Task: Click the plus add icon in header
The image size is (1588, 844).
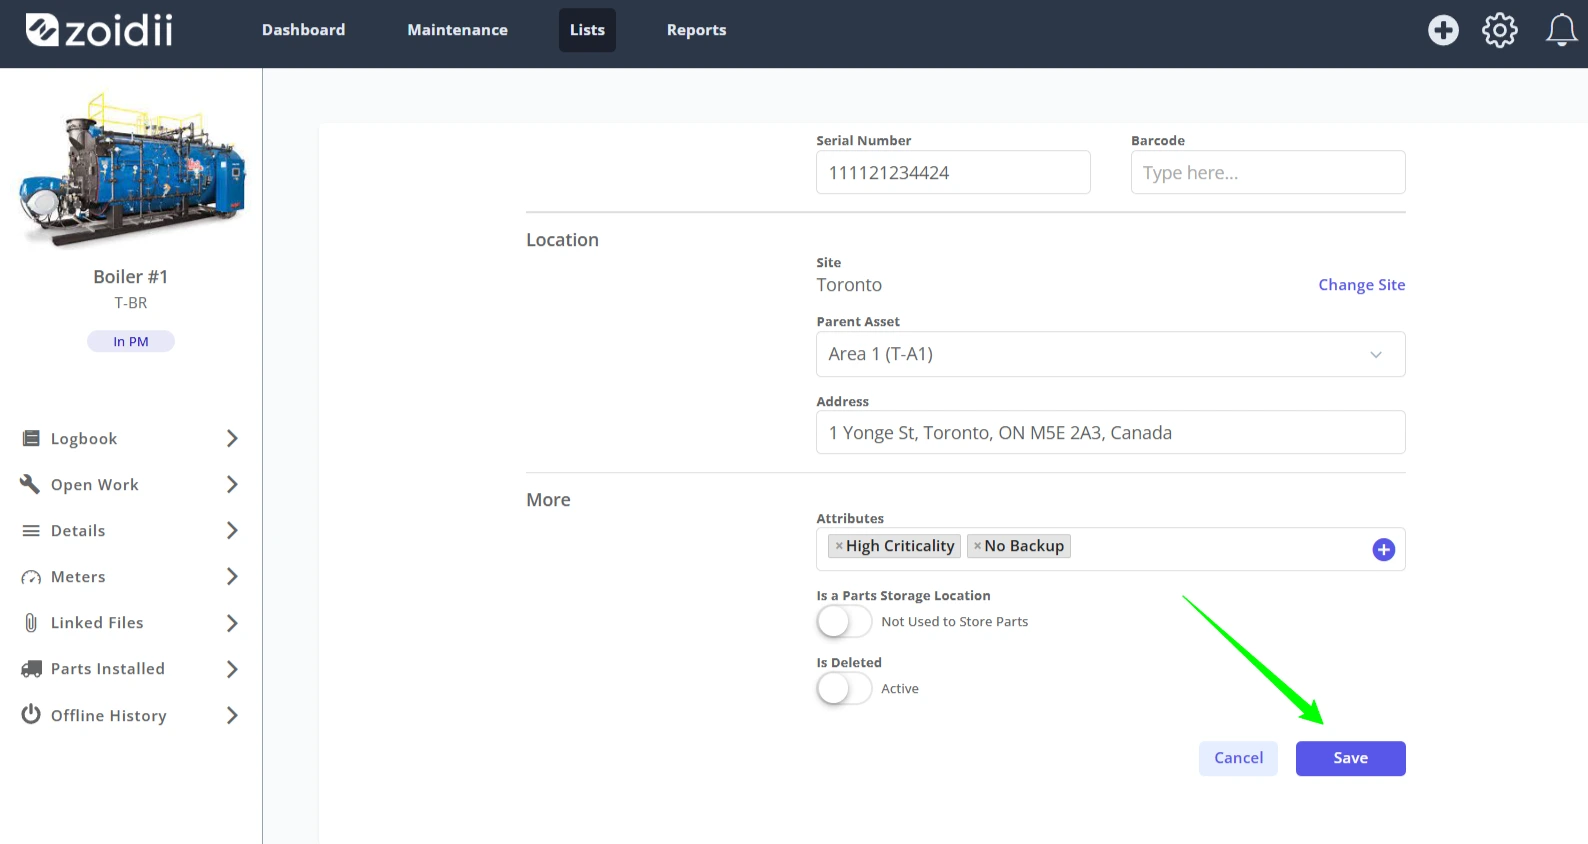Action: point(1443,30)
